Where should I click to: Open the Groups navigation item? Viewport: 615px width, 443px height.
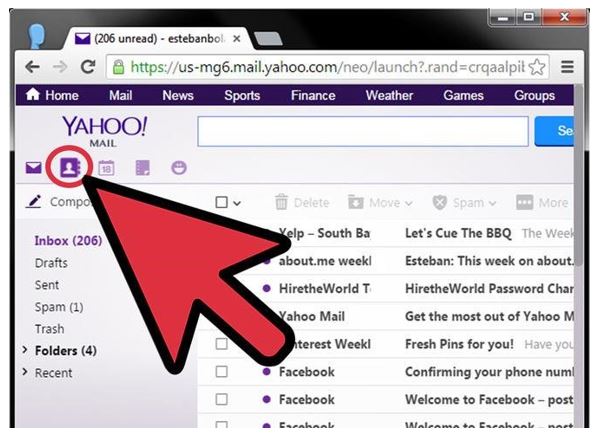point(534,95)
